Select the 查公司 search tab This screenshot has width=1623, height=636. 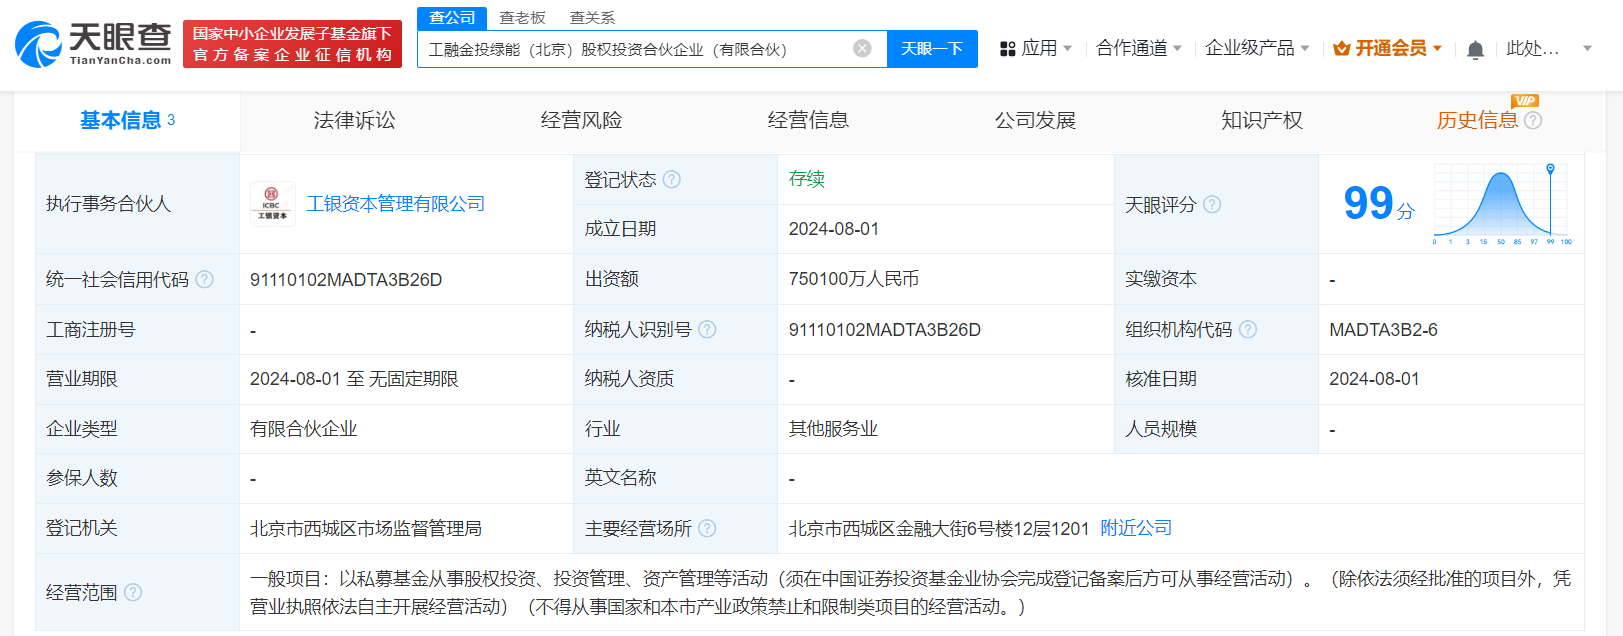click(x=452, y=18)
